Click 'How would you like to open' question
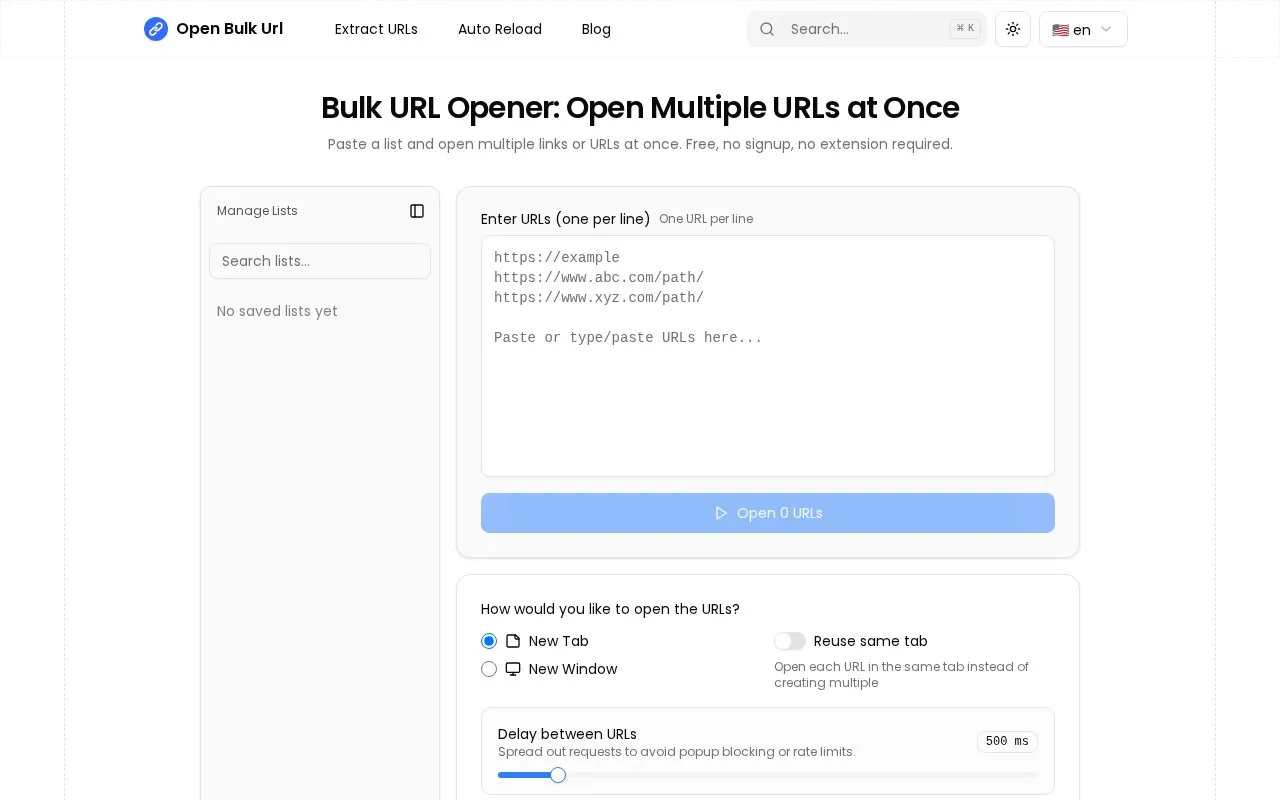The height and width of the screenshot is (800, 1280). tap(610, 609)
